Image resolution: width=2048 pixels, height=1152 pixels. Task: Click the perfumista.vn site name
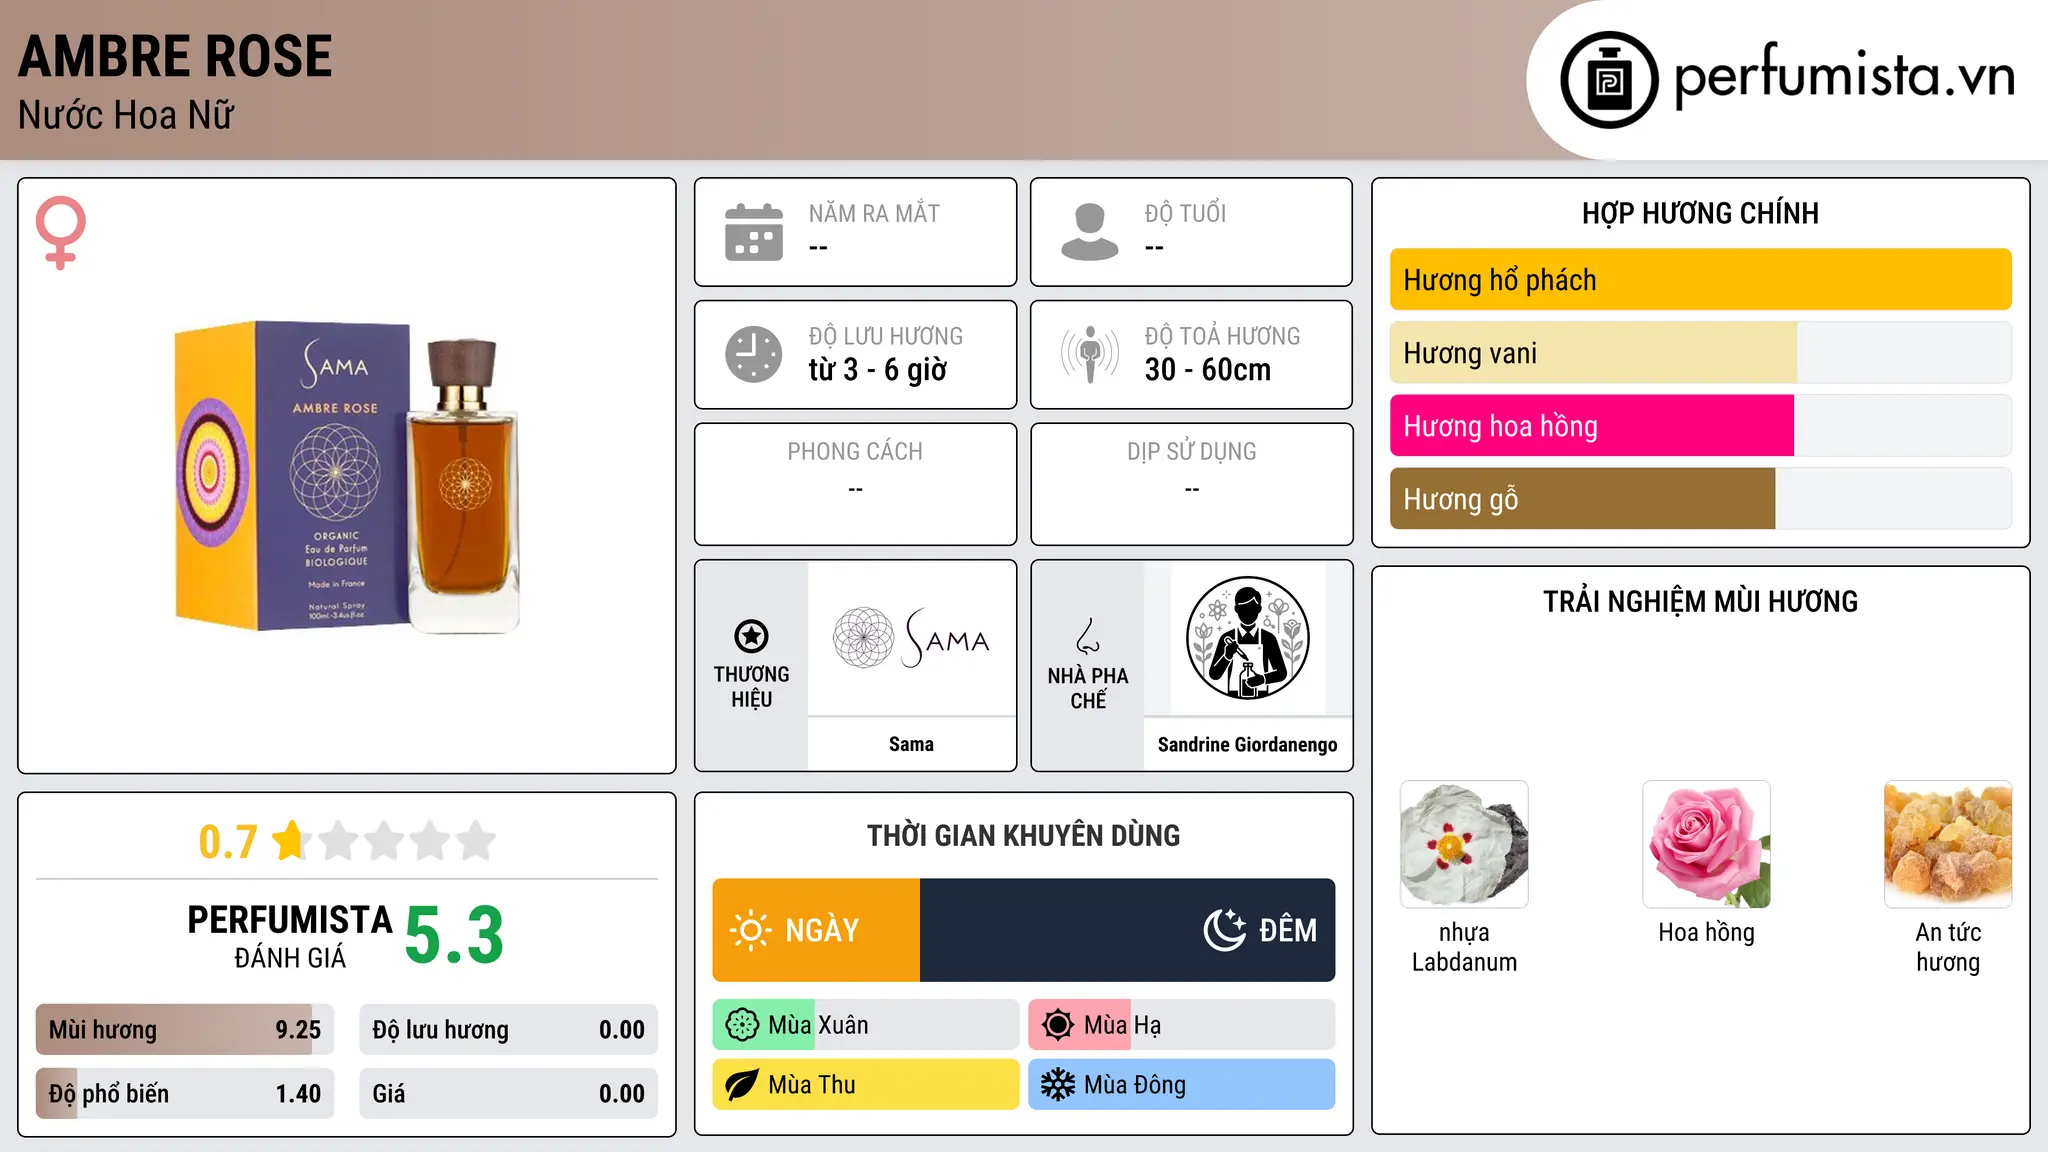click(1845, 76)
